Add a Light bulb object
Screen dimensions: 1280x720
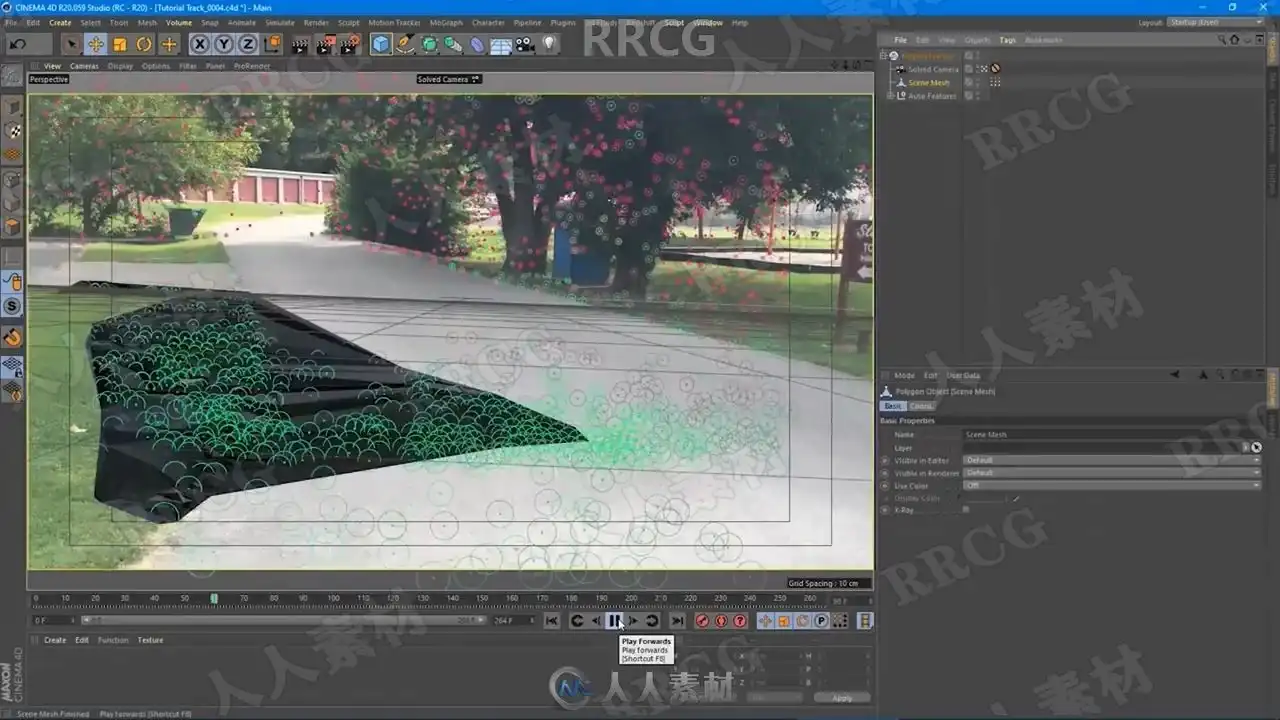click(549, 44)
